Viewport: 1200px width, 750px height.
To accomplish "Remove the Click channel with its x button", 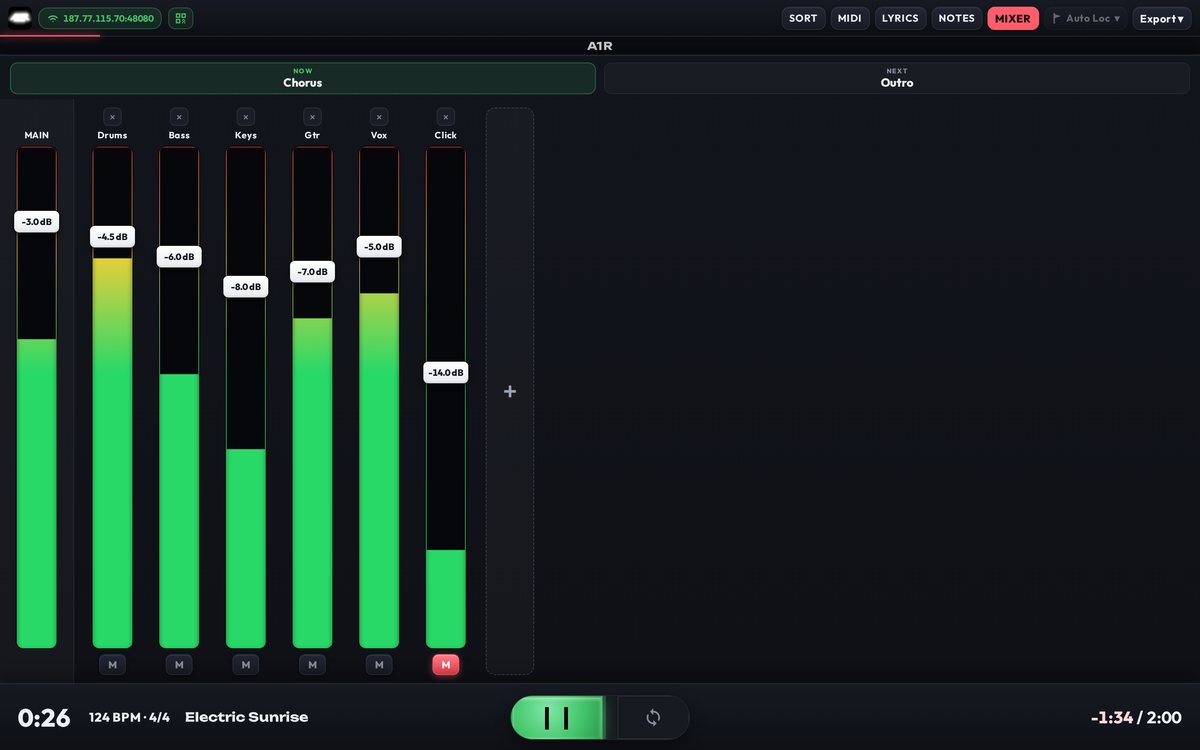I will point(446,117).
